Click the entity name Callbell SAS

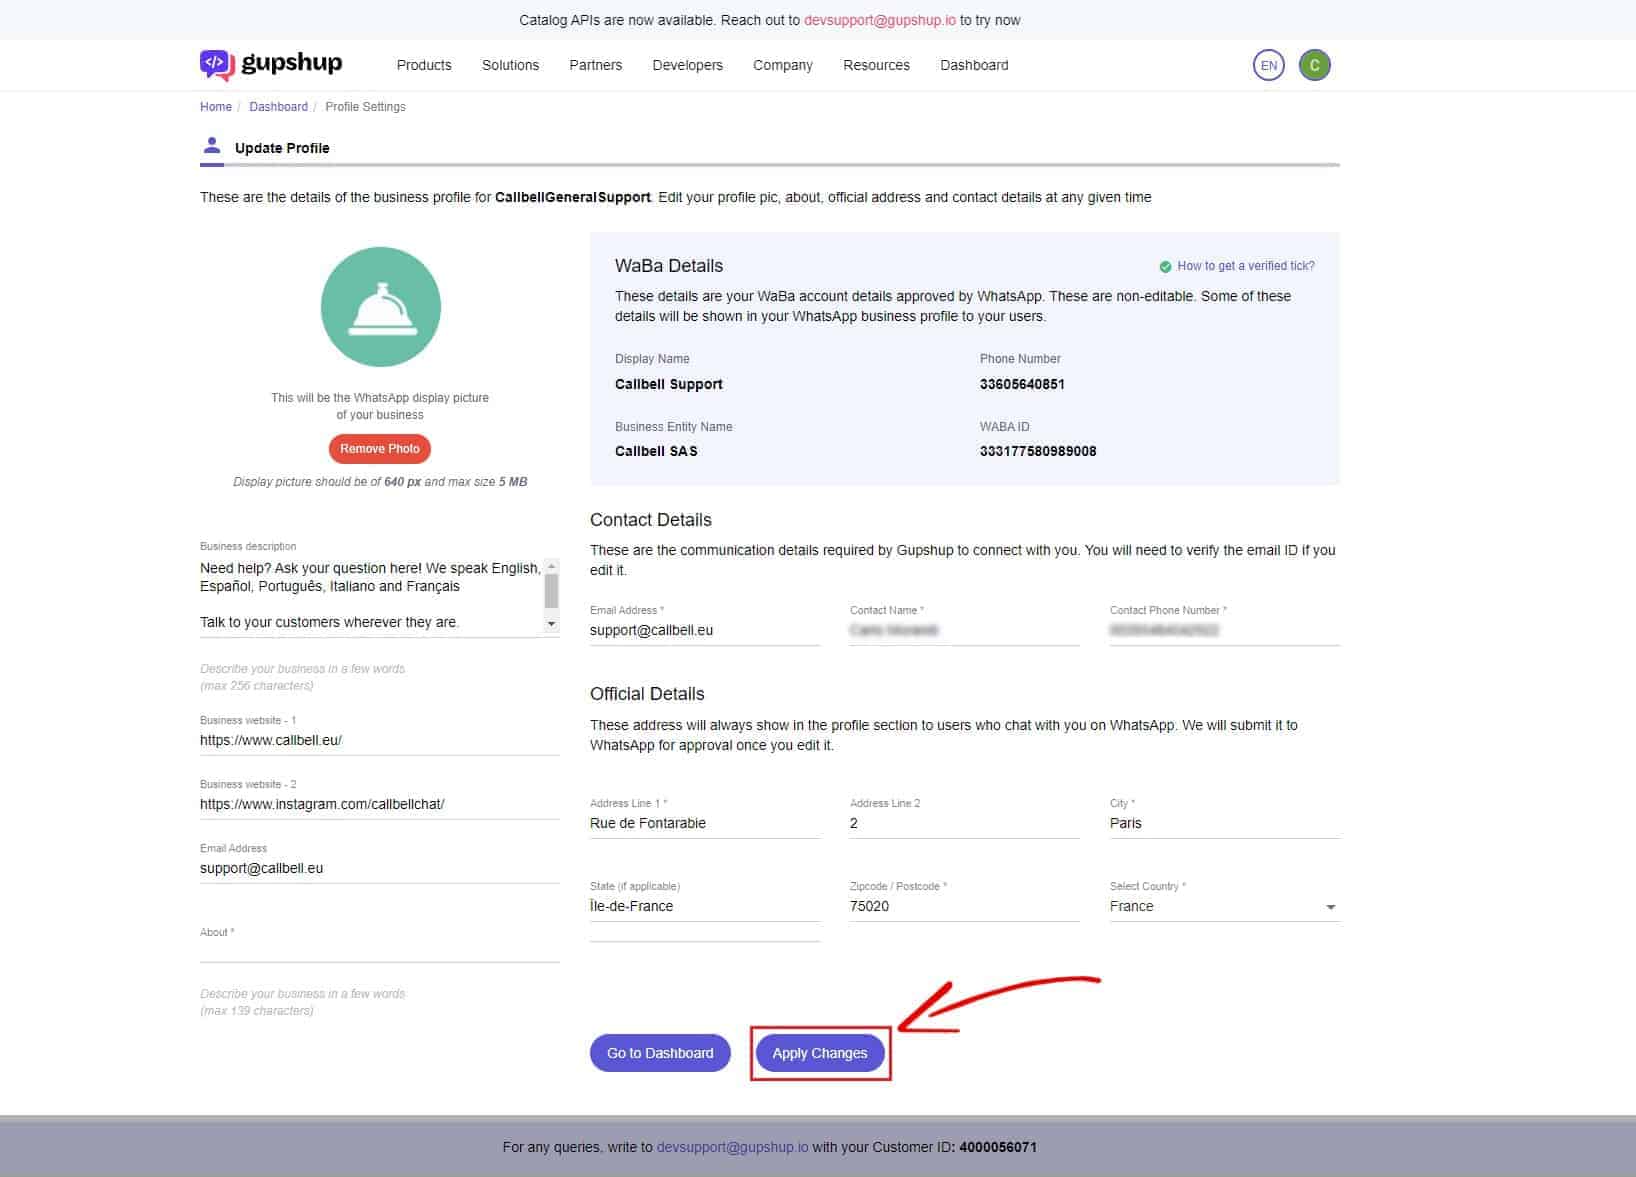[656, 451]
